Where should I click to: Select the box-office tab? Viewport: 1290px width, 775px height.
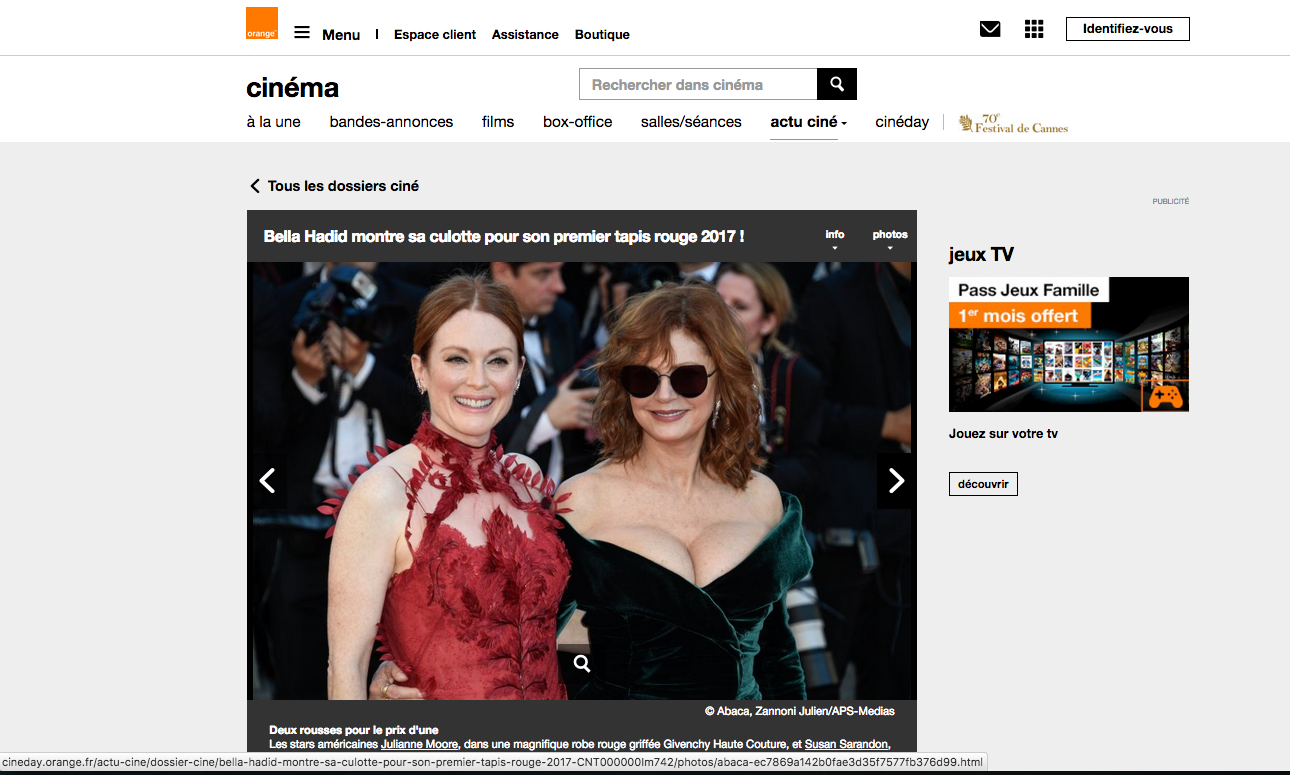tap(577, 122)
